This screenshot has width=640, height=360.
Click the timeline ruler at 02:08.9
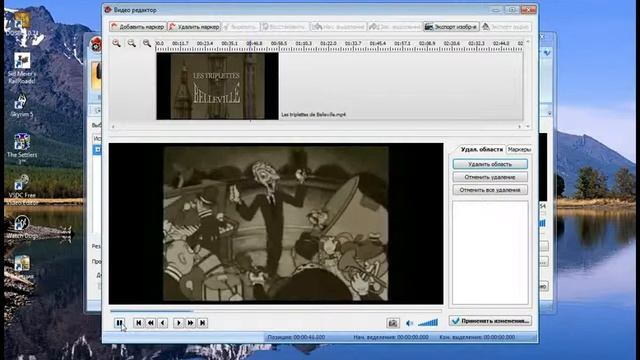[427, 43]
